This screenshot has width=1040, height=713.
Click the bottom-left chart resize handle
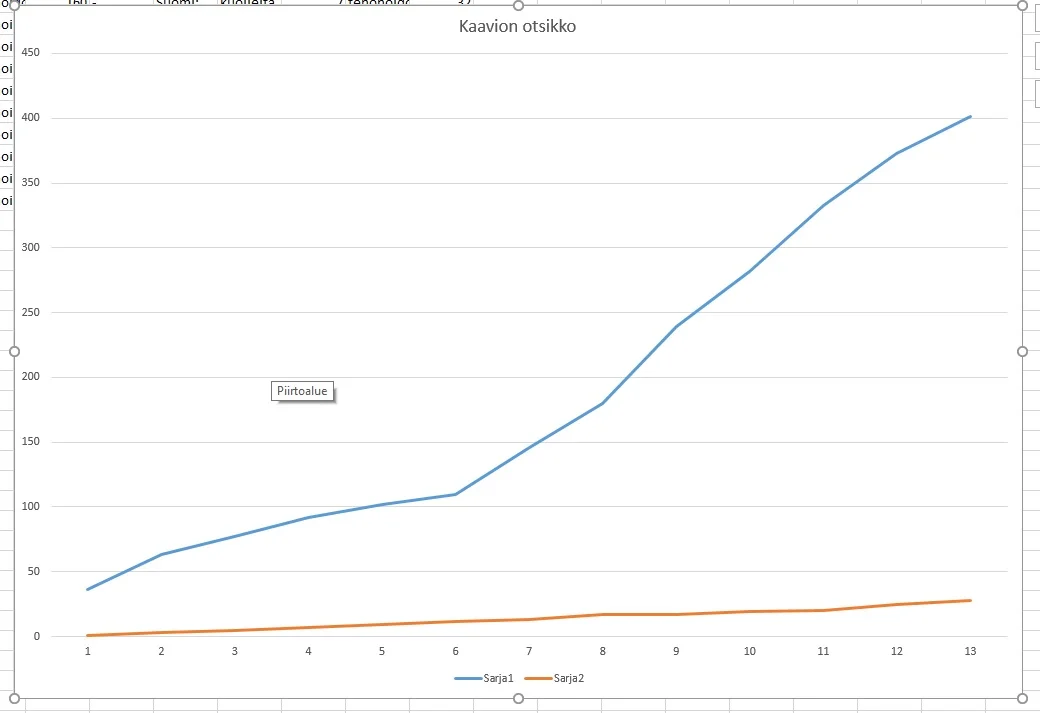tap(14, 698)
